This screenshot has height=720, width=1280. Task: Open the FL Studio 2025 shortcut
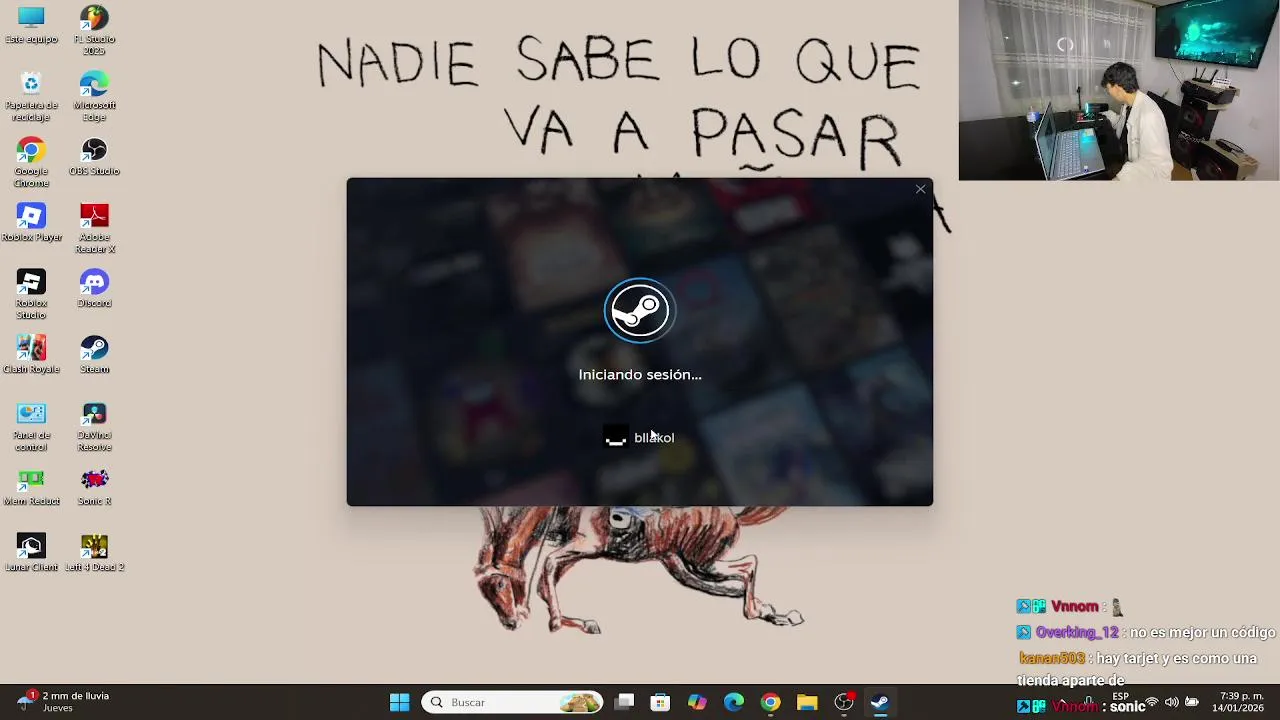[x=94, y=31]
